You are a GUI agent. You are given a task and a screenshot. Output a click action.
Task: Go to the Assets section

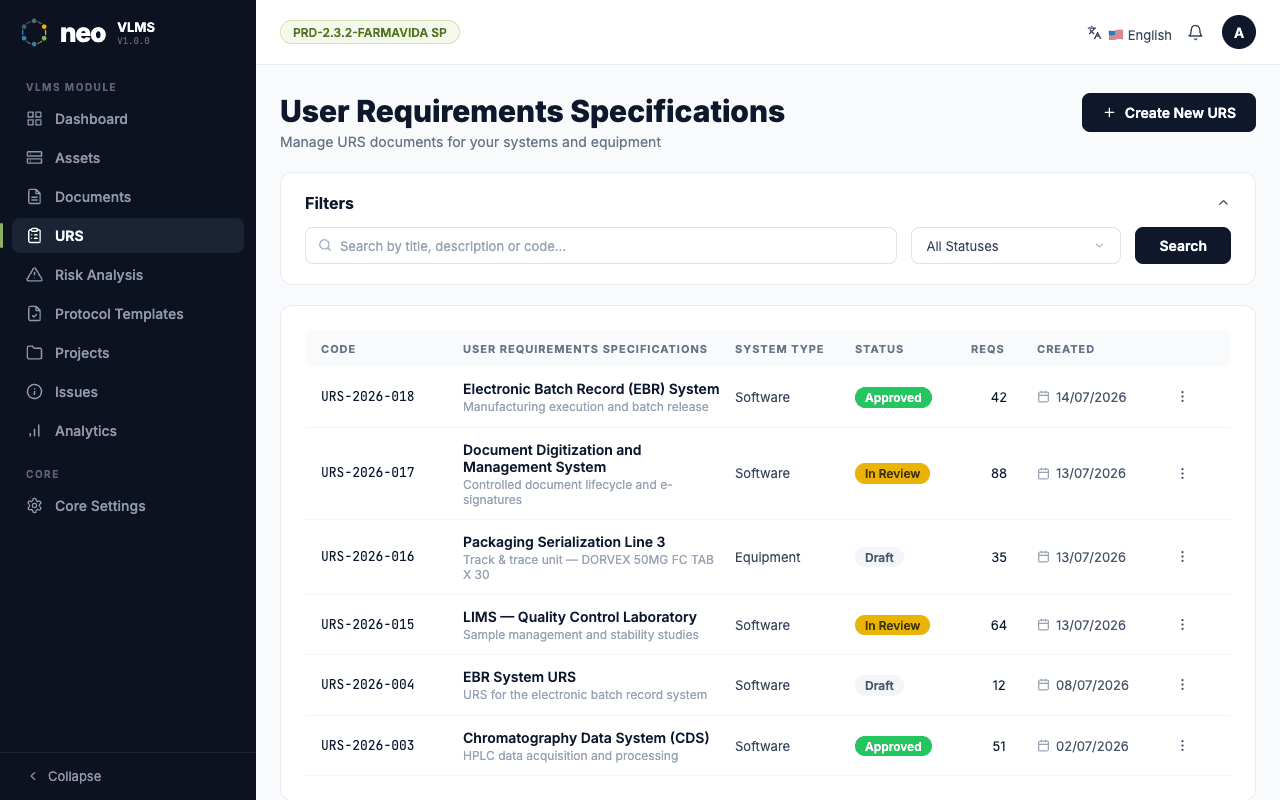click(x=128, y=158)
